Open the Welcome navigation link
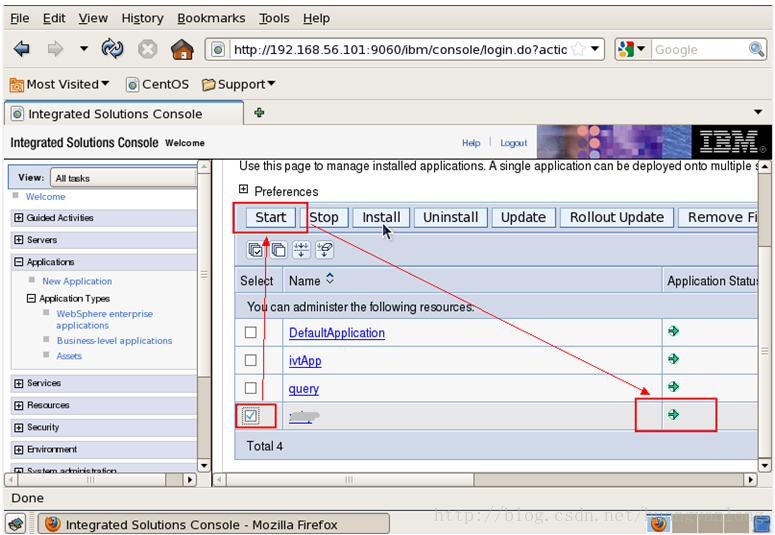The image size is (775, 535). pyautogui.click(x=45, y=197)
